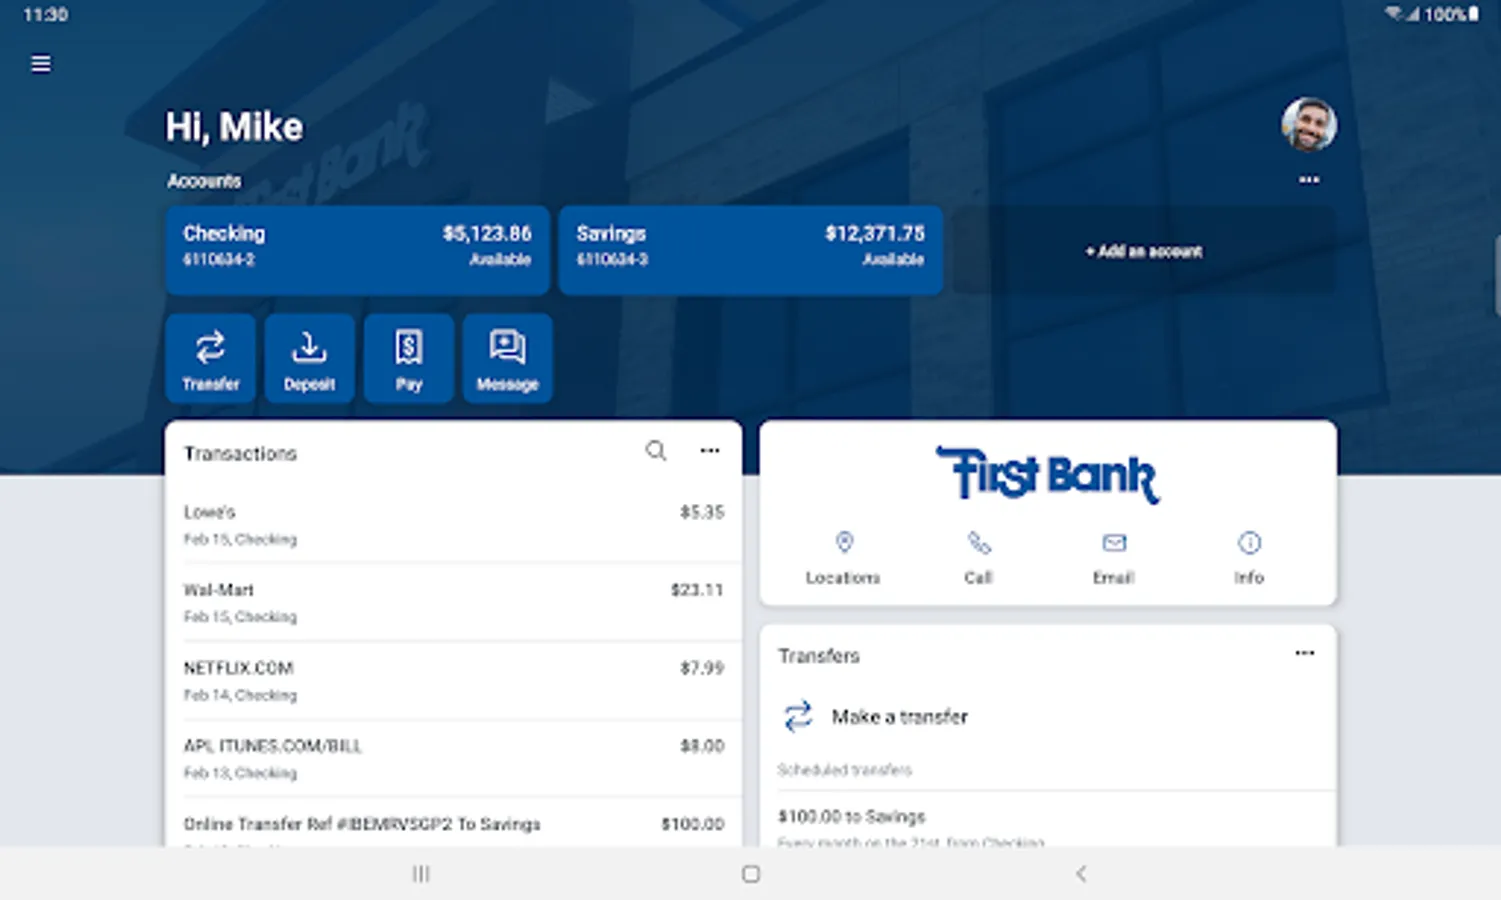This screenshot has height=900, width=1501.
Task: Tap Android recent apps button
Action: (x=421, y=874)
